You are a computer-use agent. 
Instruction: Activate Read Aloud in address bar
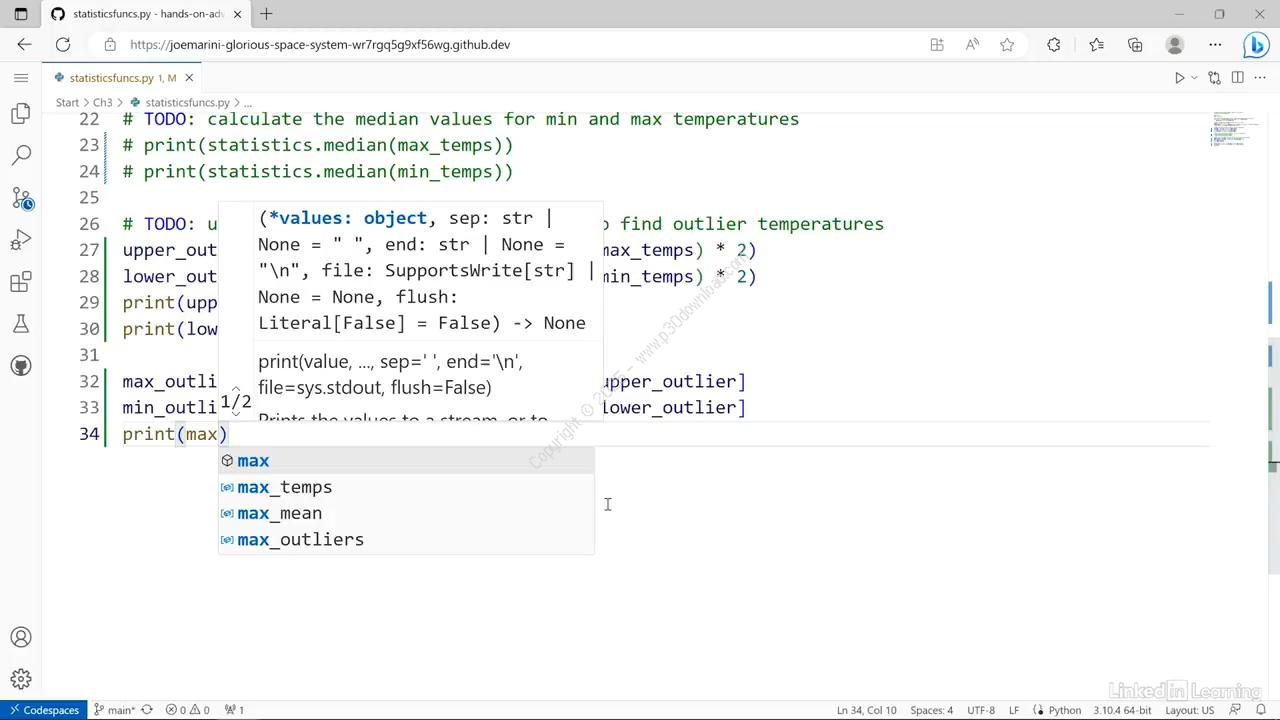[x=972, y=44]
